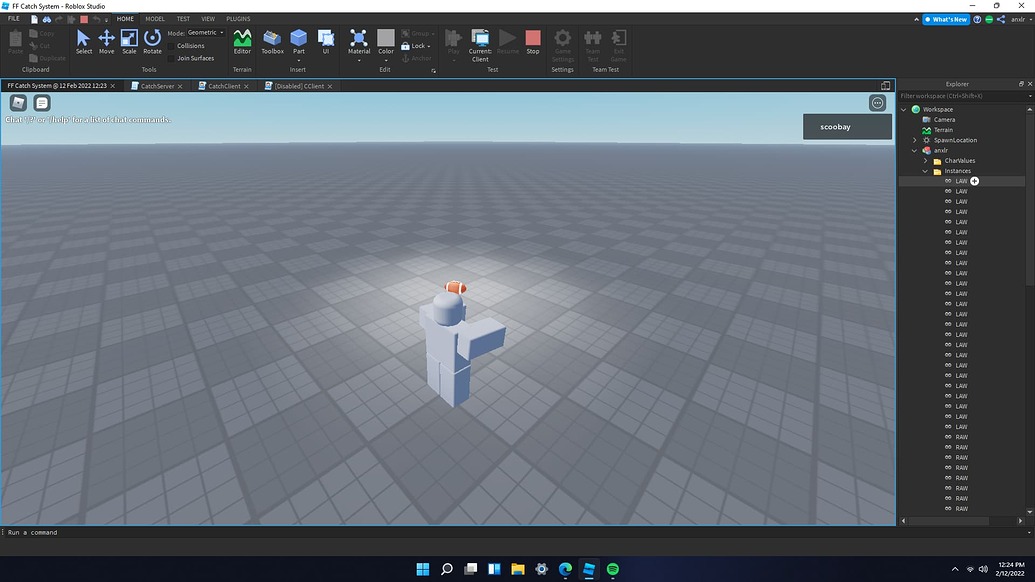The image size is (1035, 582).
Task: Open the CatchServer script tab
Action: coord(158,86)
